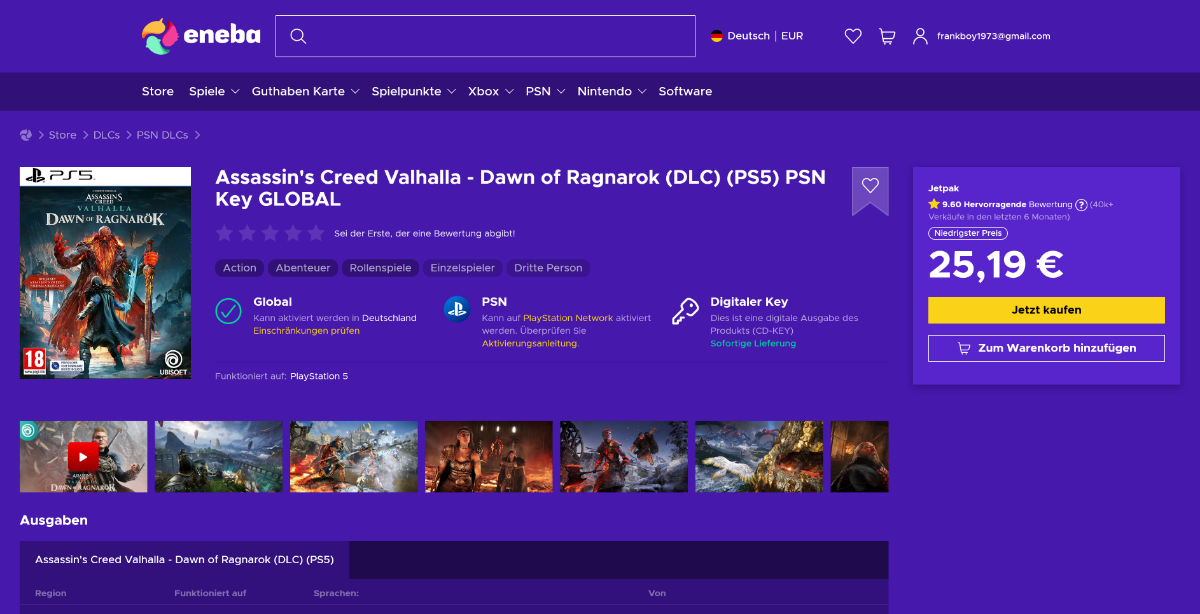
Task: Click Zum Warenkorb hinzufügen button
Action: click(1046, 348)
